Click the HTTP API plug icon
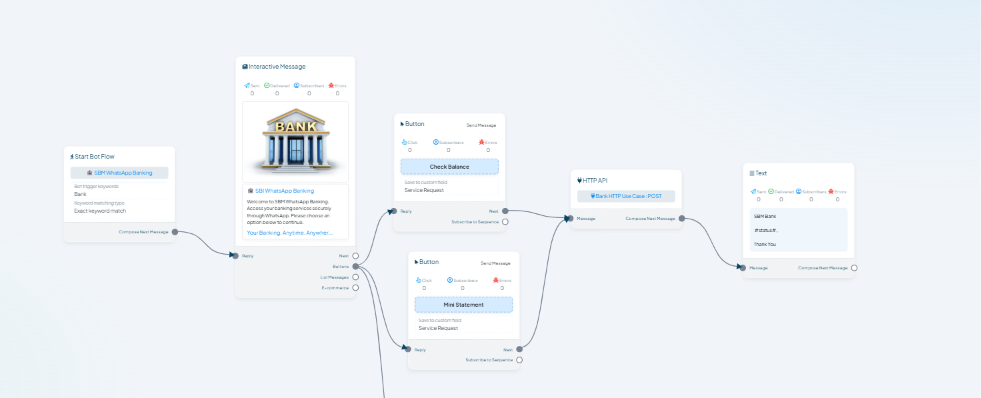Viewport: 981px width, 398px height. point(579,180)
